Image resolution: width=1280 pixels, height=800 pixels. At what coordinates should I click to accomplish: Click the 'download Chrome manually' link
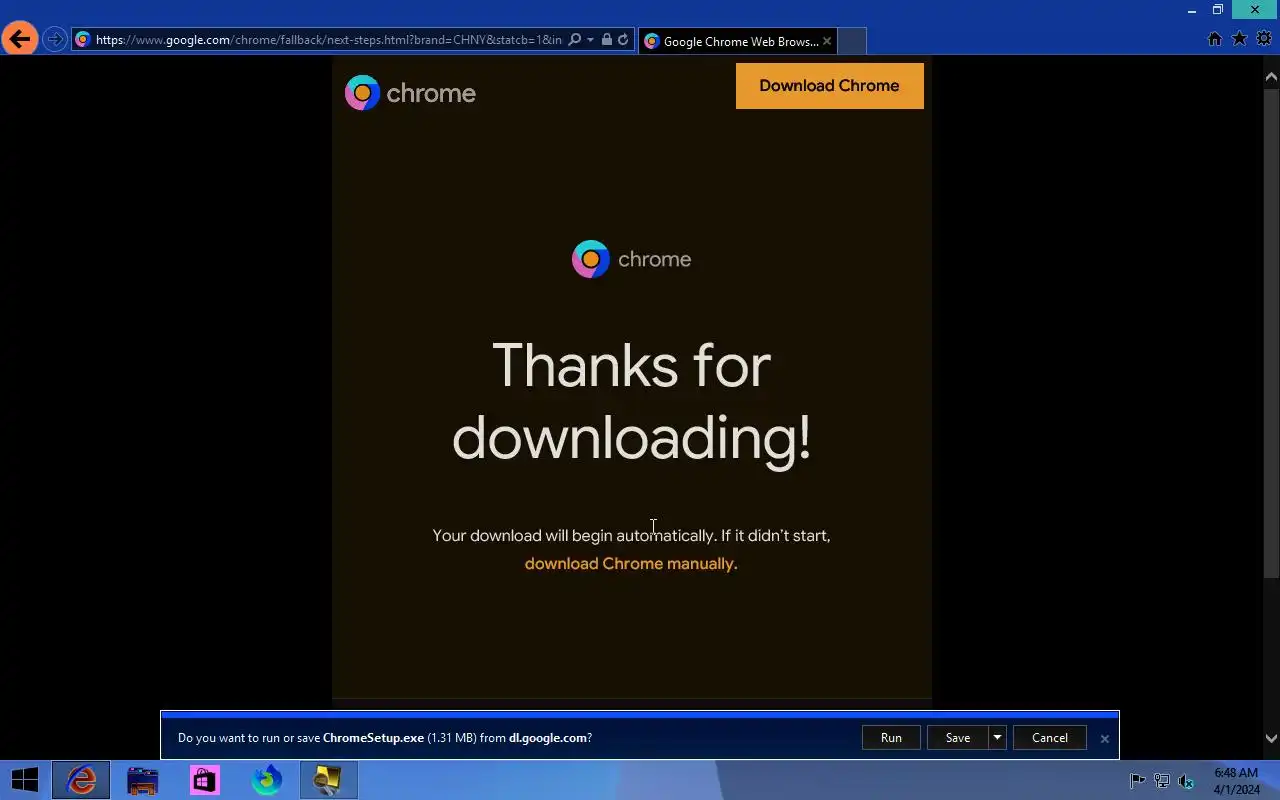630,563
